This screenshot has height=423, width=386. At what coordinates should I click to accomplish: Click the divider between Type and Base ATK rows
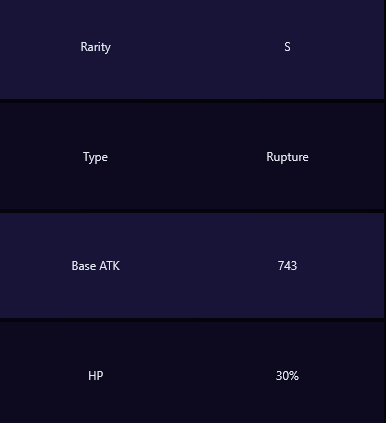(192, 211)
